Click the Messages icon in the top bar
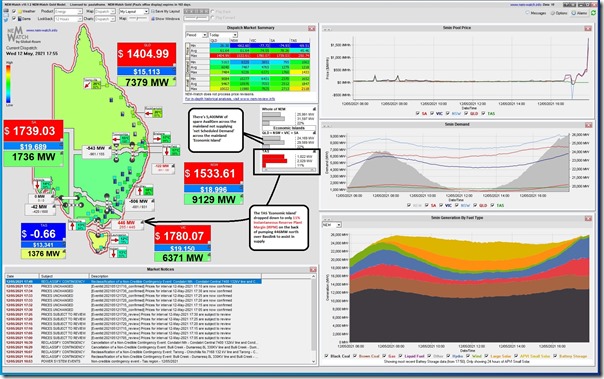This screenshot has height=379, width=604. (x=527, y=13)
